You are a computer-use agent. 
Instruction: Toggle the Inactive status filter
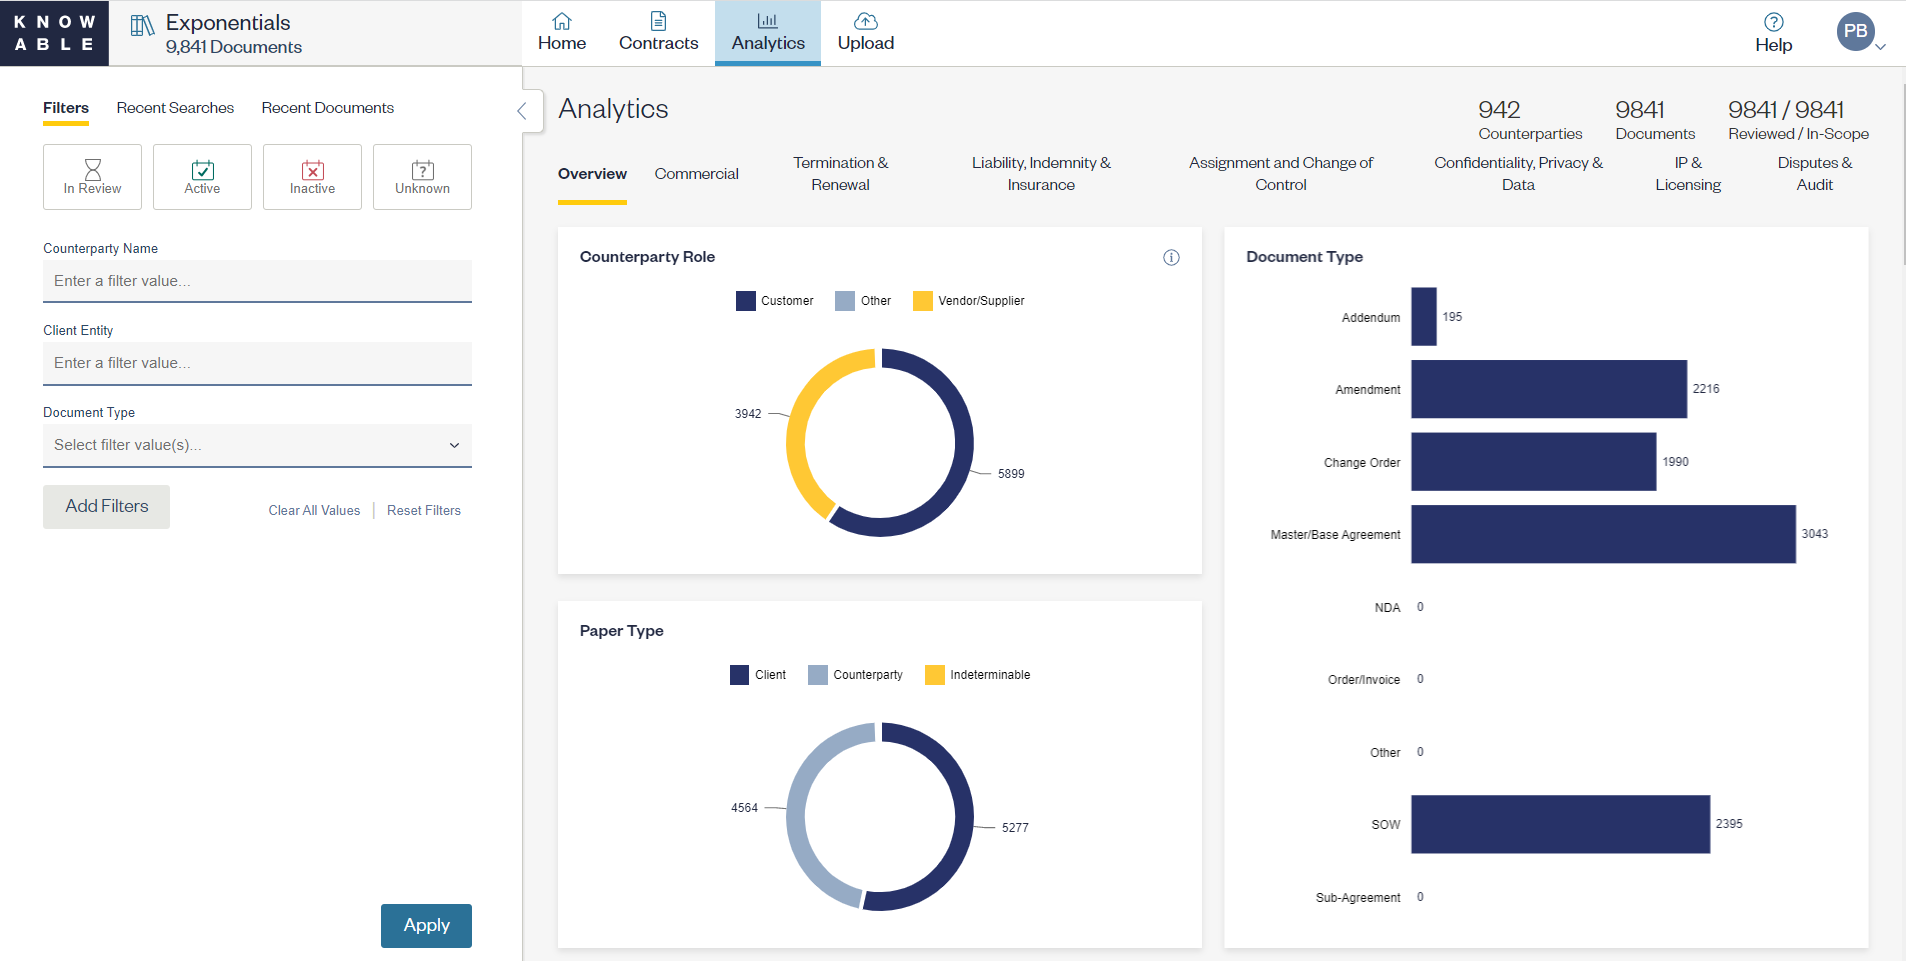click(x=312, y=177)
